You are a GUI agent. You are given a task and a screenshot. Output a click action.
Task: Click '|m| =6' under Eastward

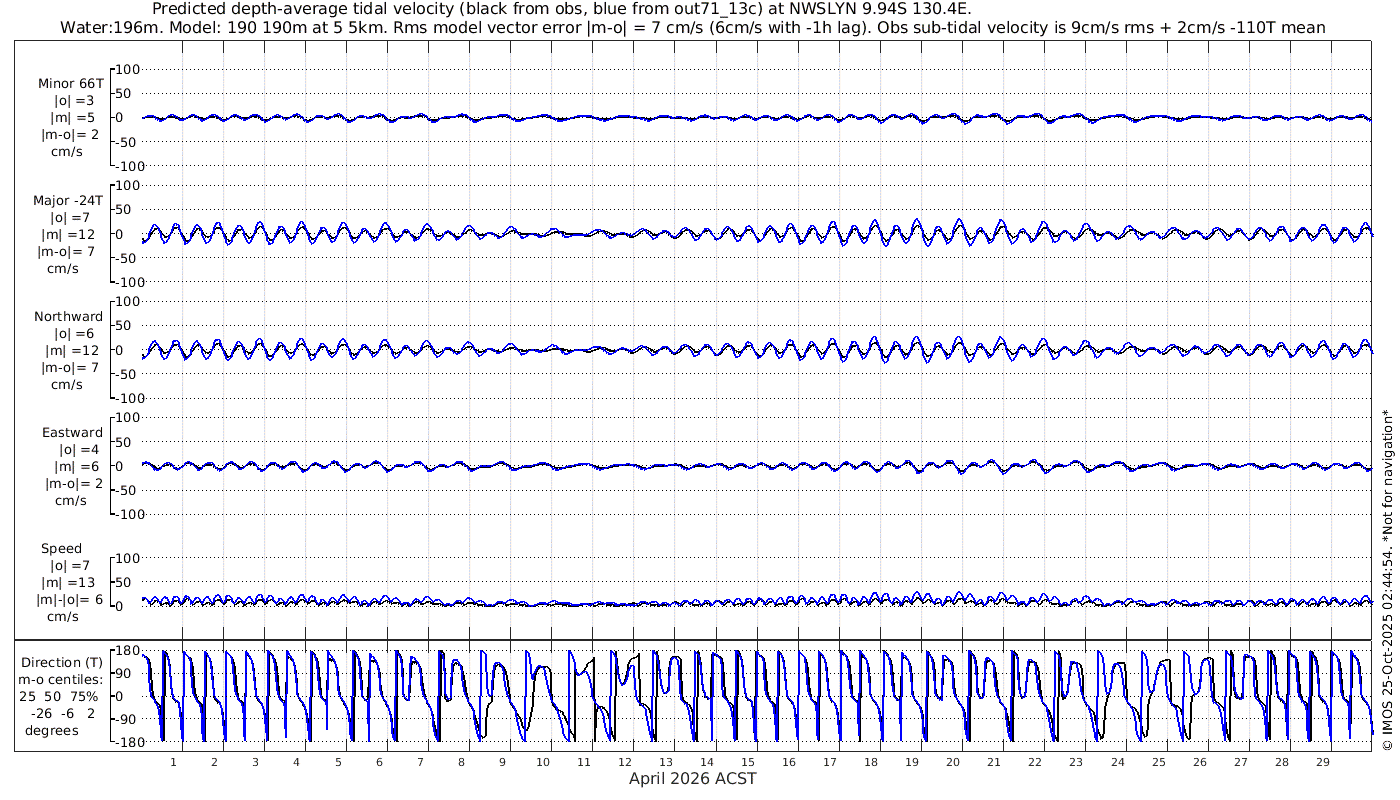point(77,466)
